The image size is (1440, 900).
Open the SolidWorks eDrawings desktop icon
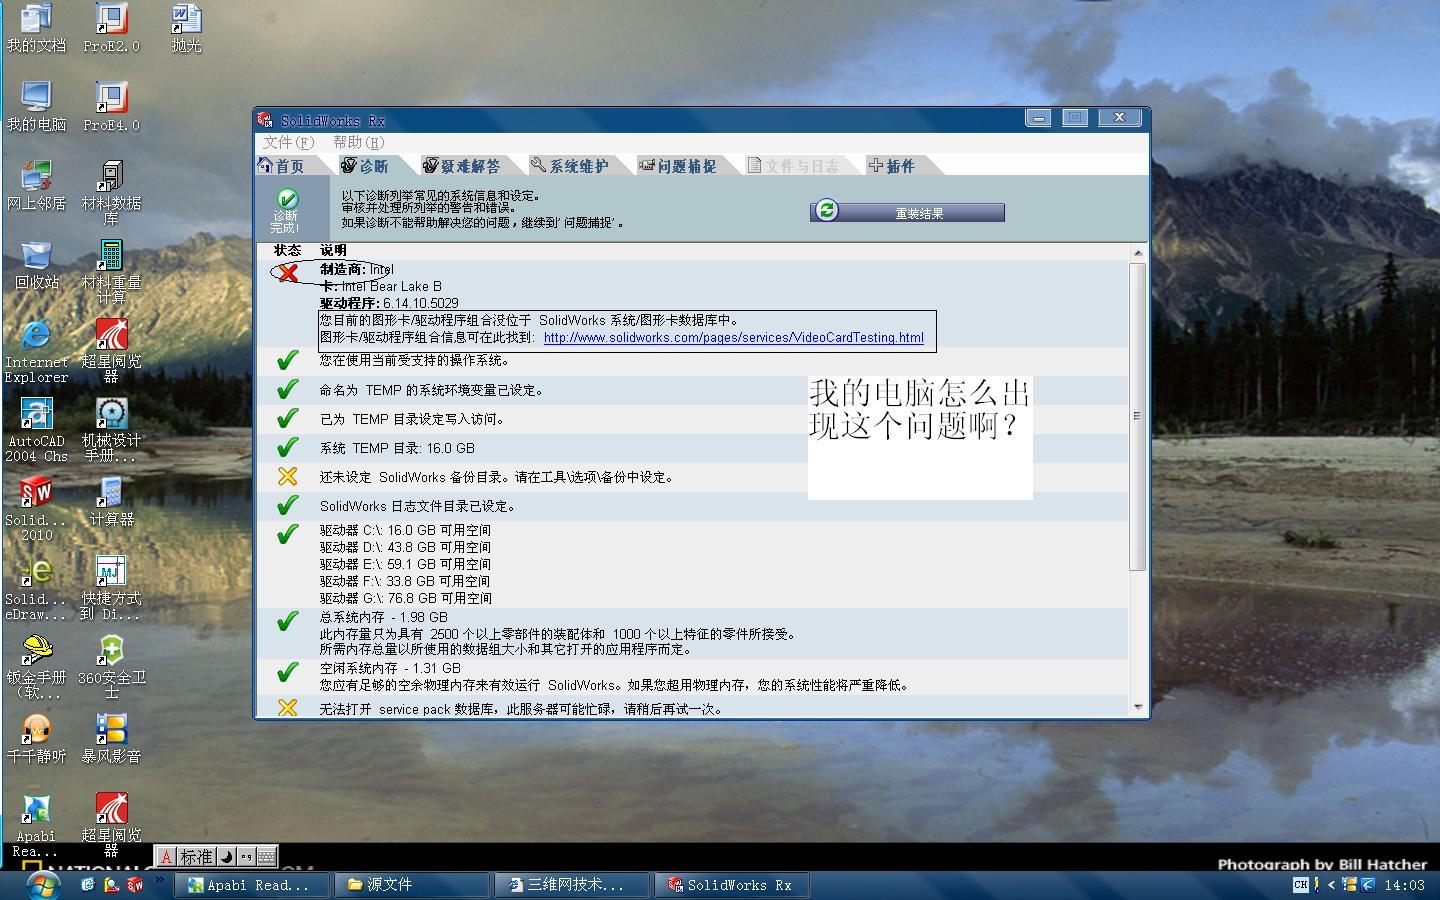tap(36, 588)
